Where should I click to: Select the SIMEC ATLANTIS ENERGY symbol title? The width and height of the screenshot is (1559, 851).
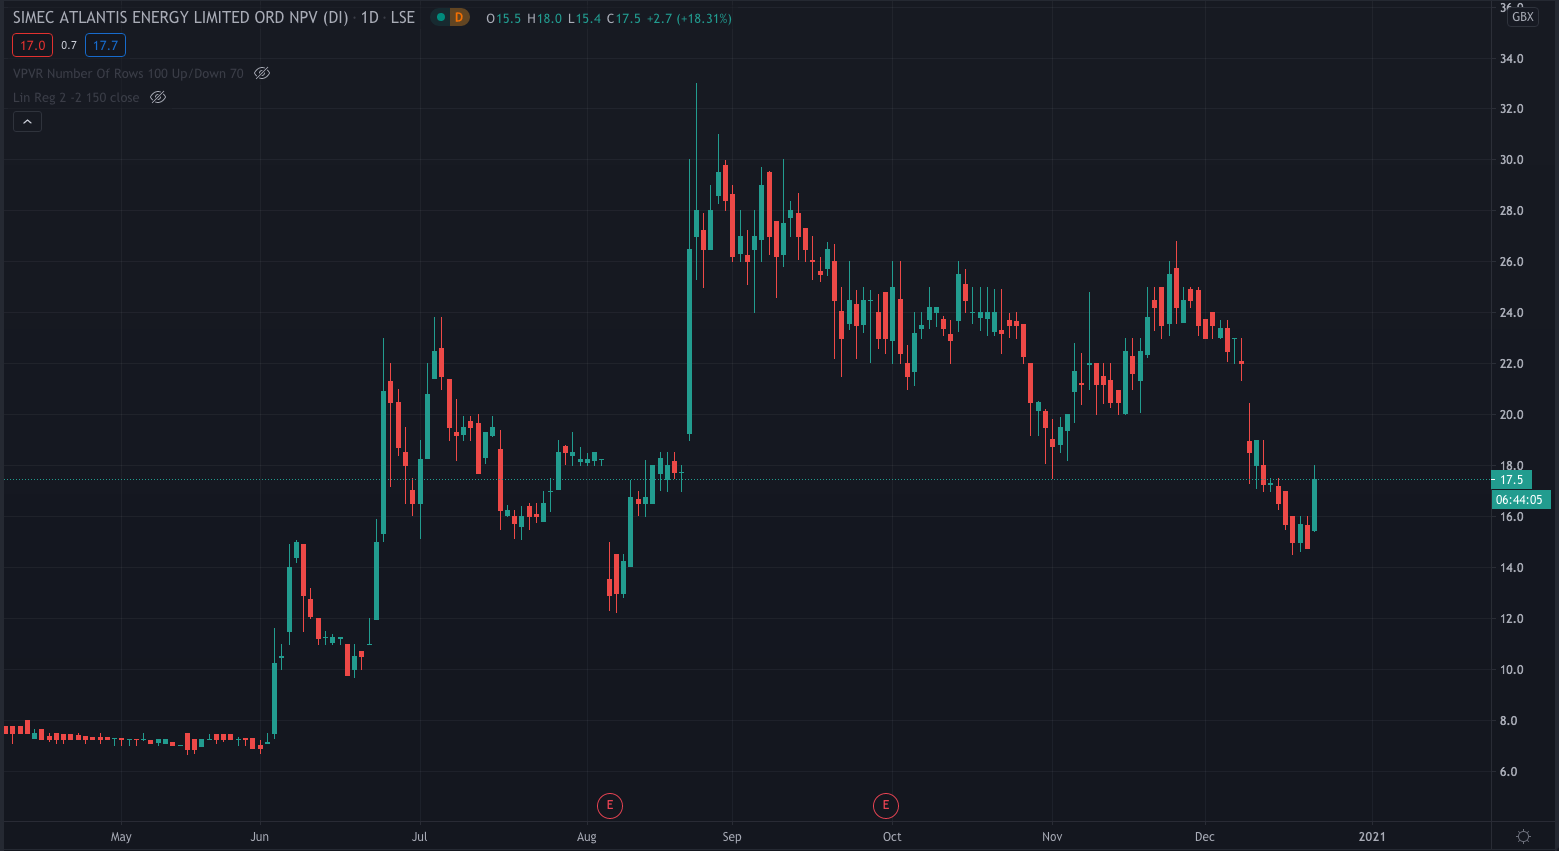pos(181,18)
